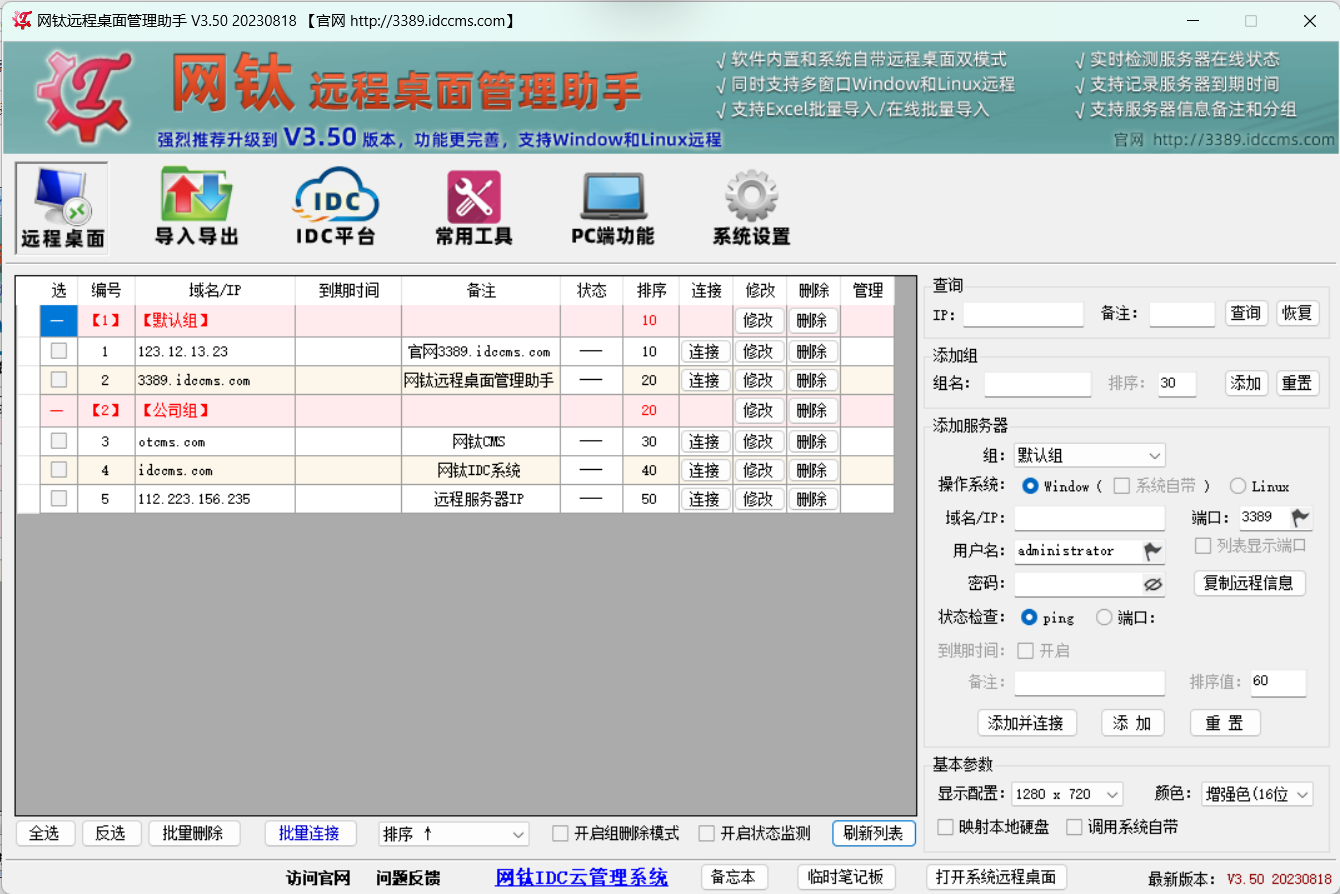Open the 显示配置 resolution dropdown
Image resolution: width=1340 pixels, height=894 pixels.
[x=1067, y=793]
